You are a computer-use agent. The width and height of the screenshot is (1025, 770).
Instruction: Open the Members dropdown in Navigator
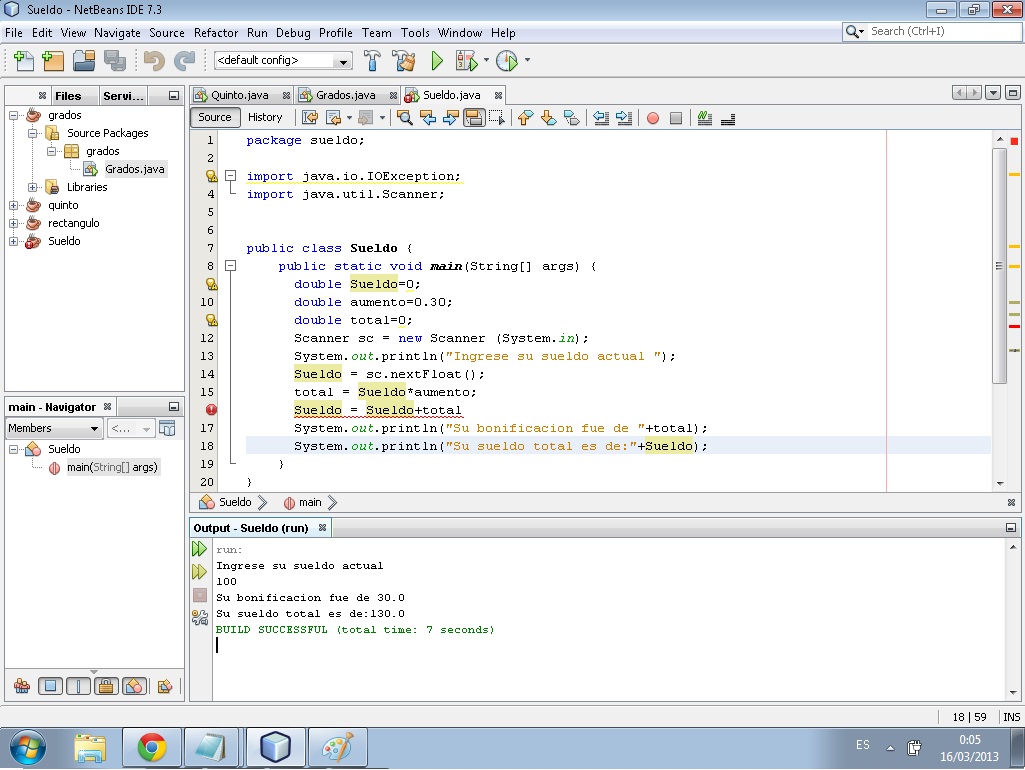pyautogui.click(x=53, y=428)
